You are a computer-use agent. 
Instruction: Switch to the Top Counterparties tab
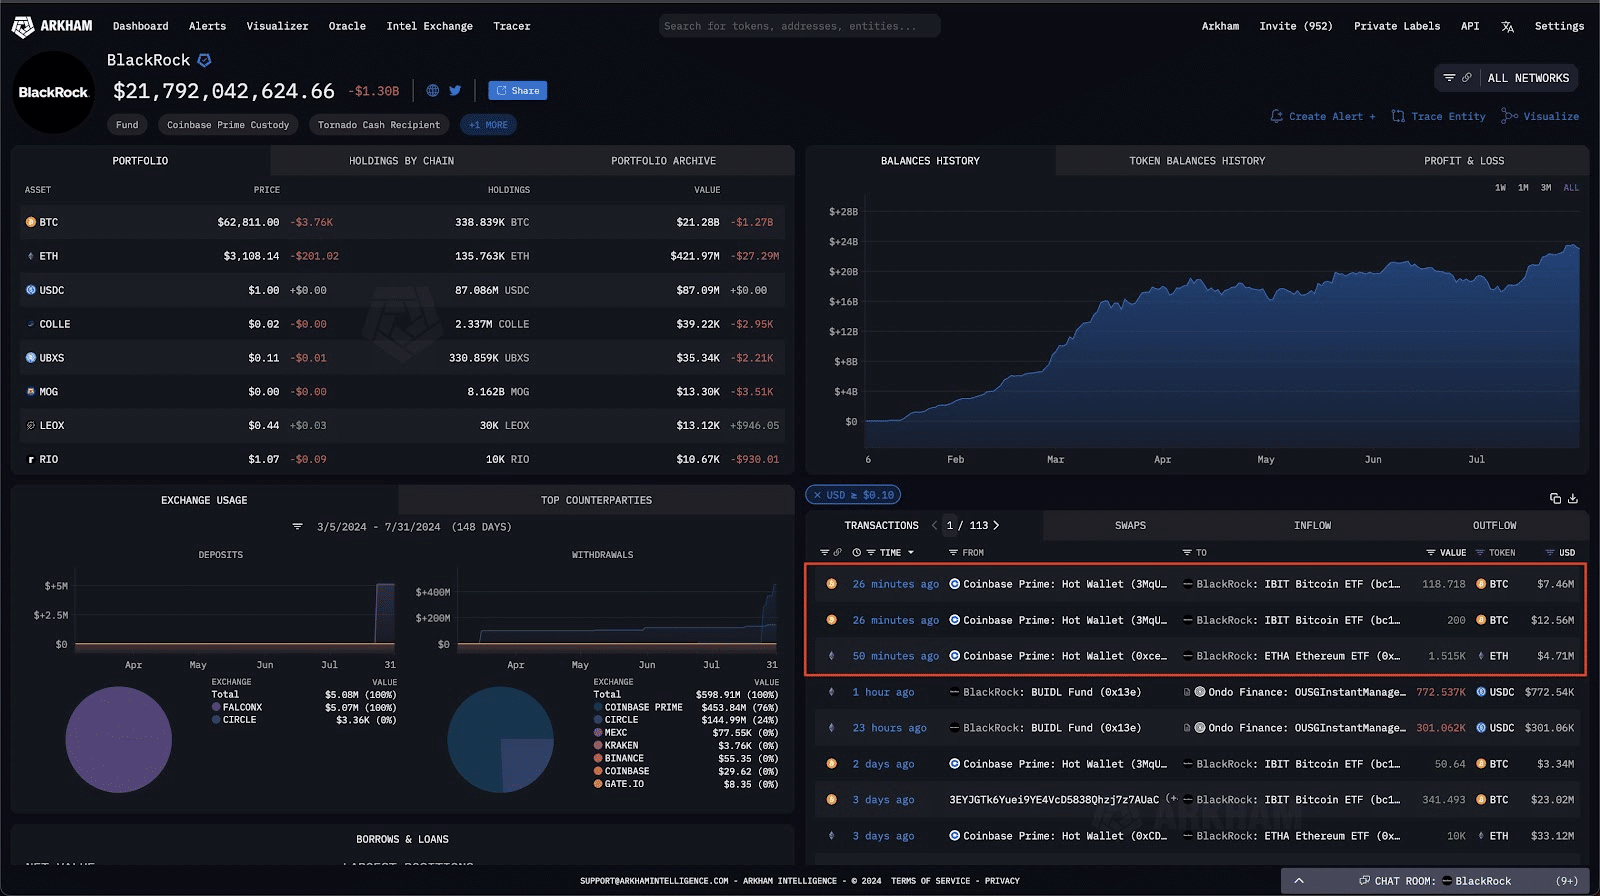point(596,500)
